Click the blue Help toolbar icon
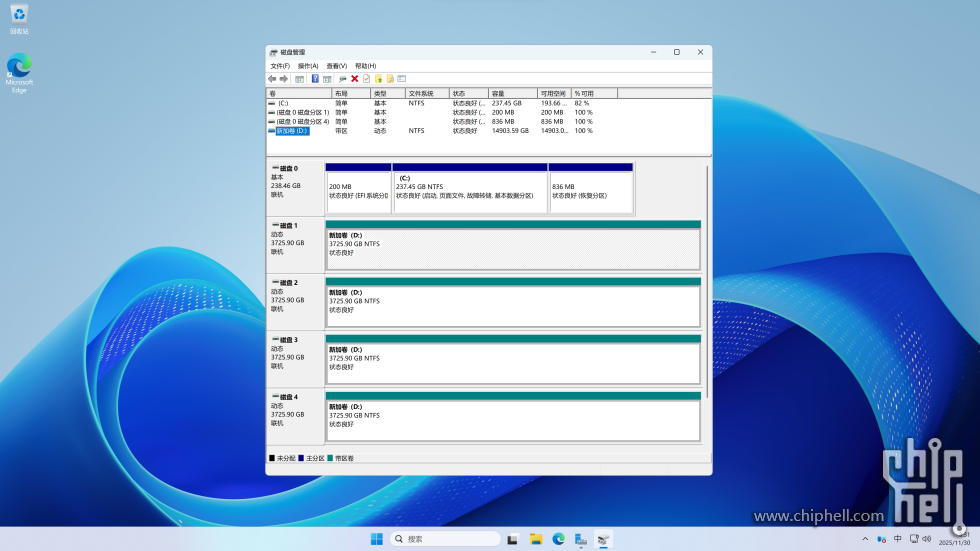The image size is (980, 551). 315,79
